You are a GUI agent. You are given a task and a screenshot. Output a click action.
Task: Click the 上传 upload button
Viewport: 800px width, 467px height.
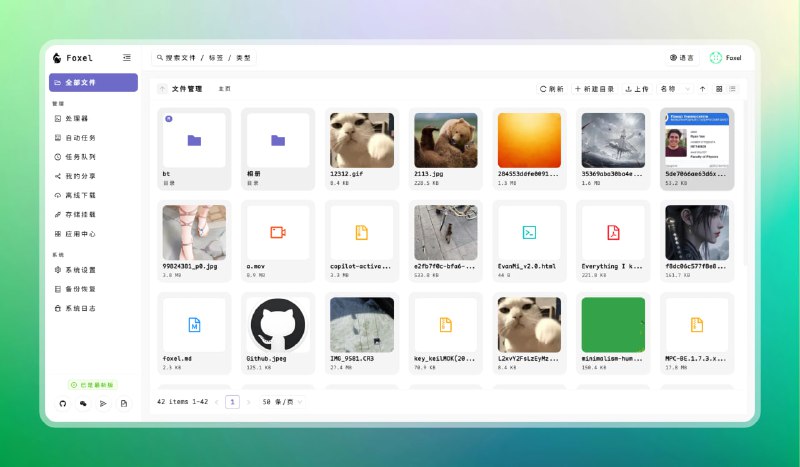pos(637,89)
